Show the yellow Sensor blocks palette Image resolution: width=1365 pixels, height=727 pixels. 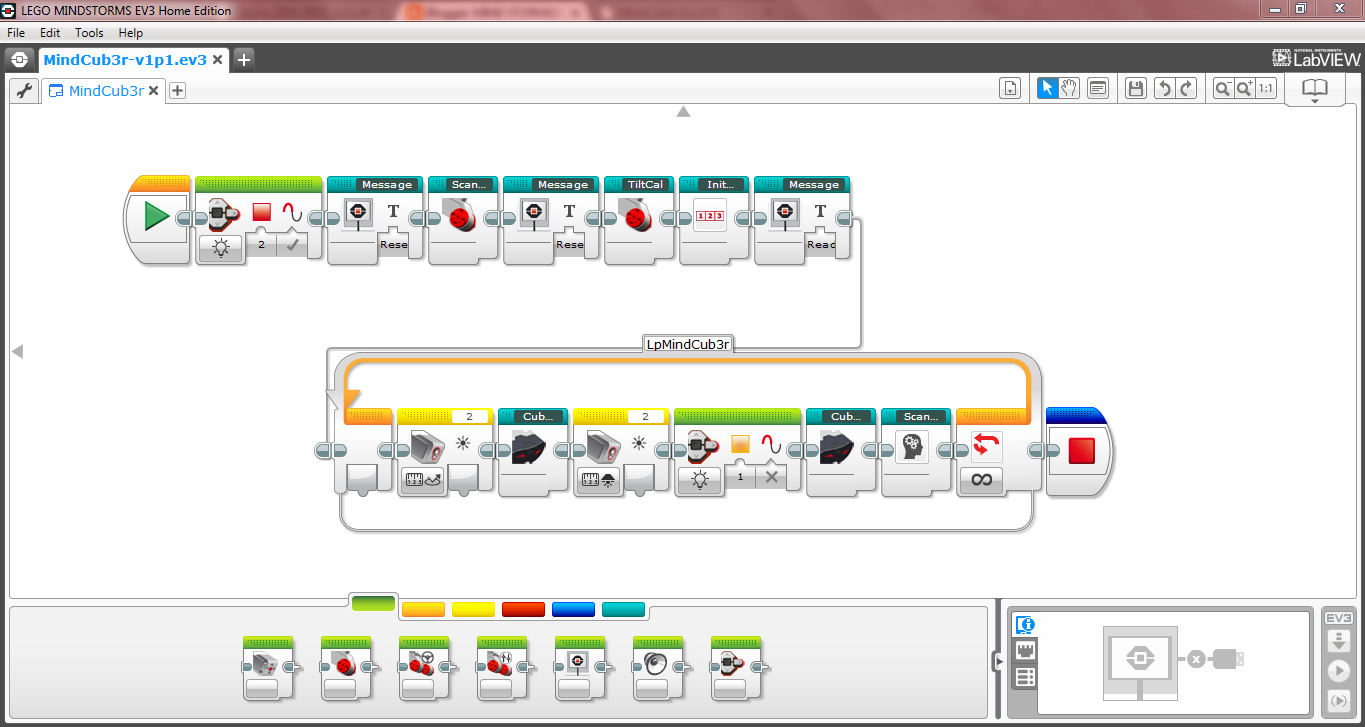point(473,609)
